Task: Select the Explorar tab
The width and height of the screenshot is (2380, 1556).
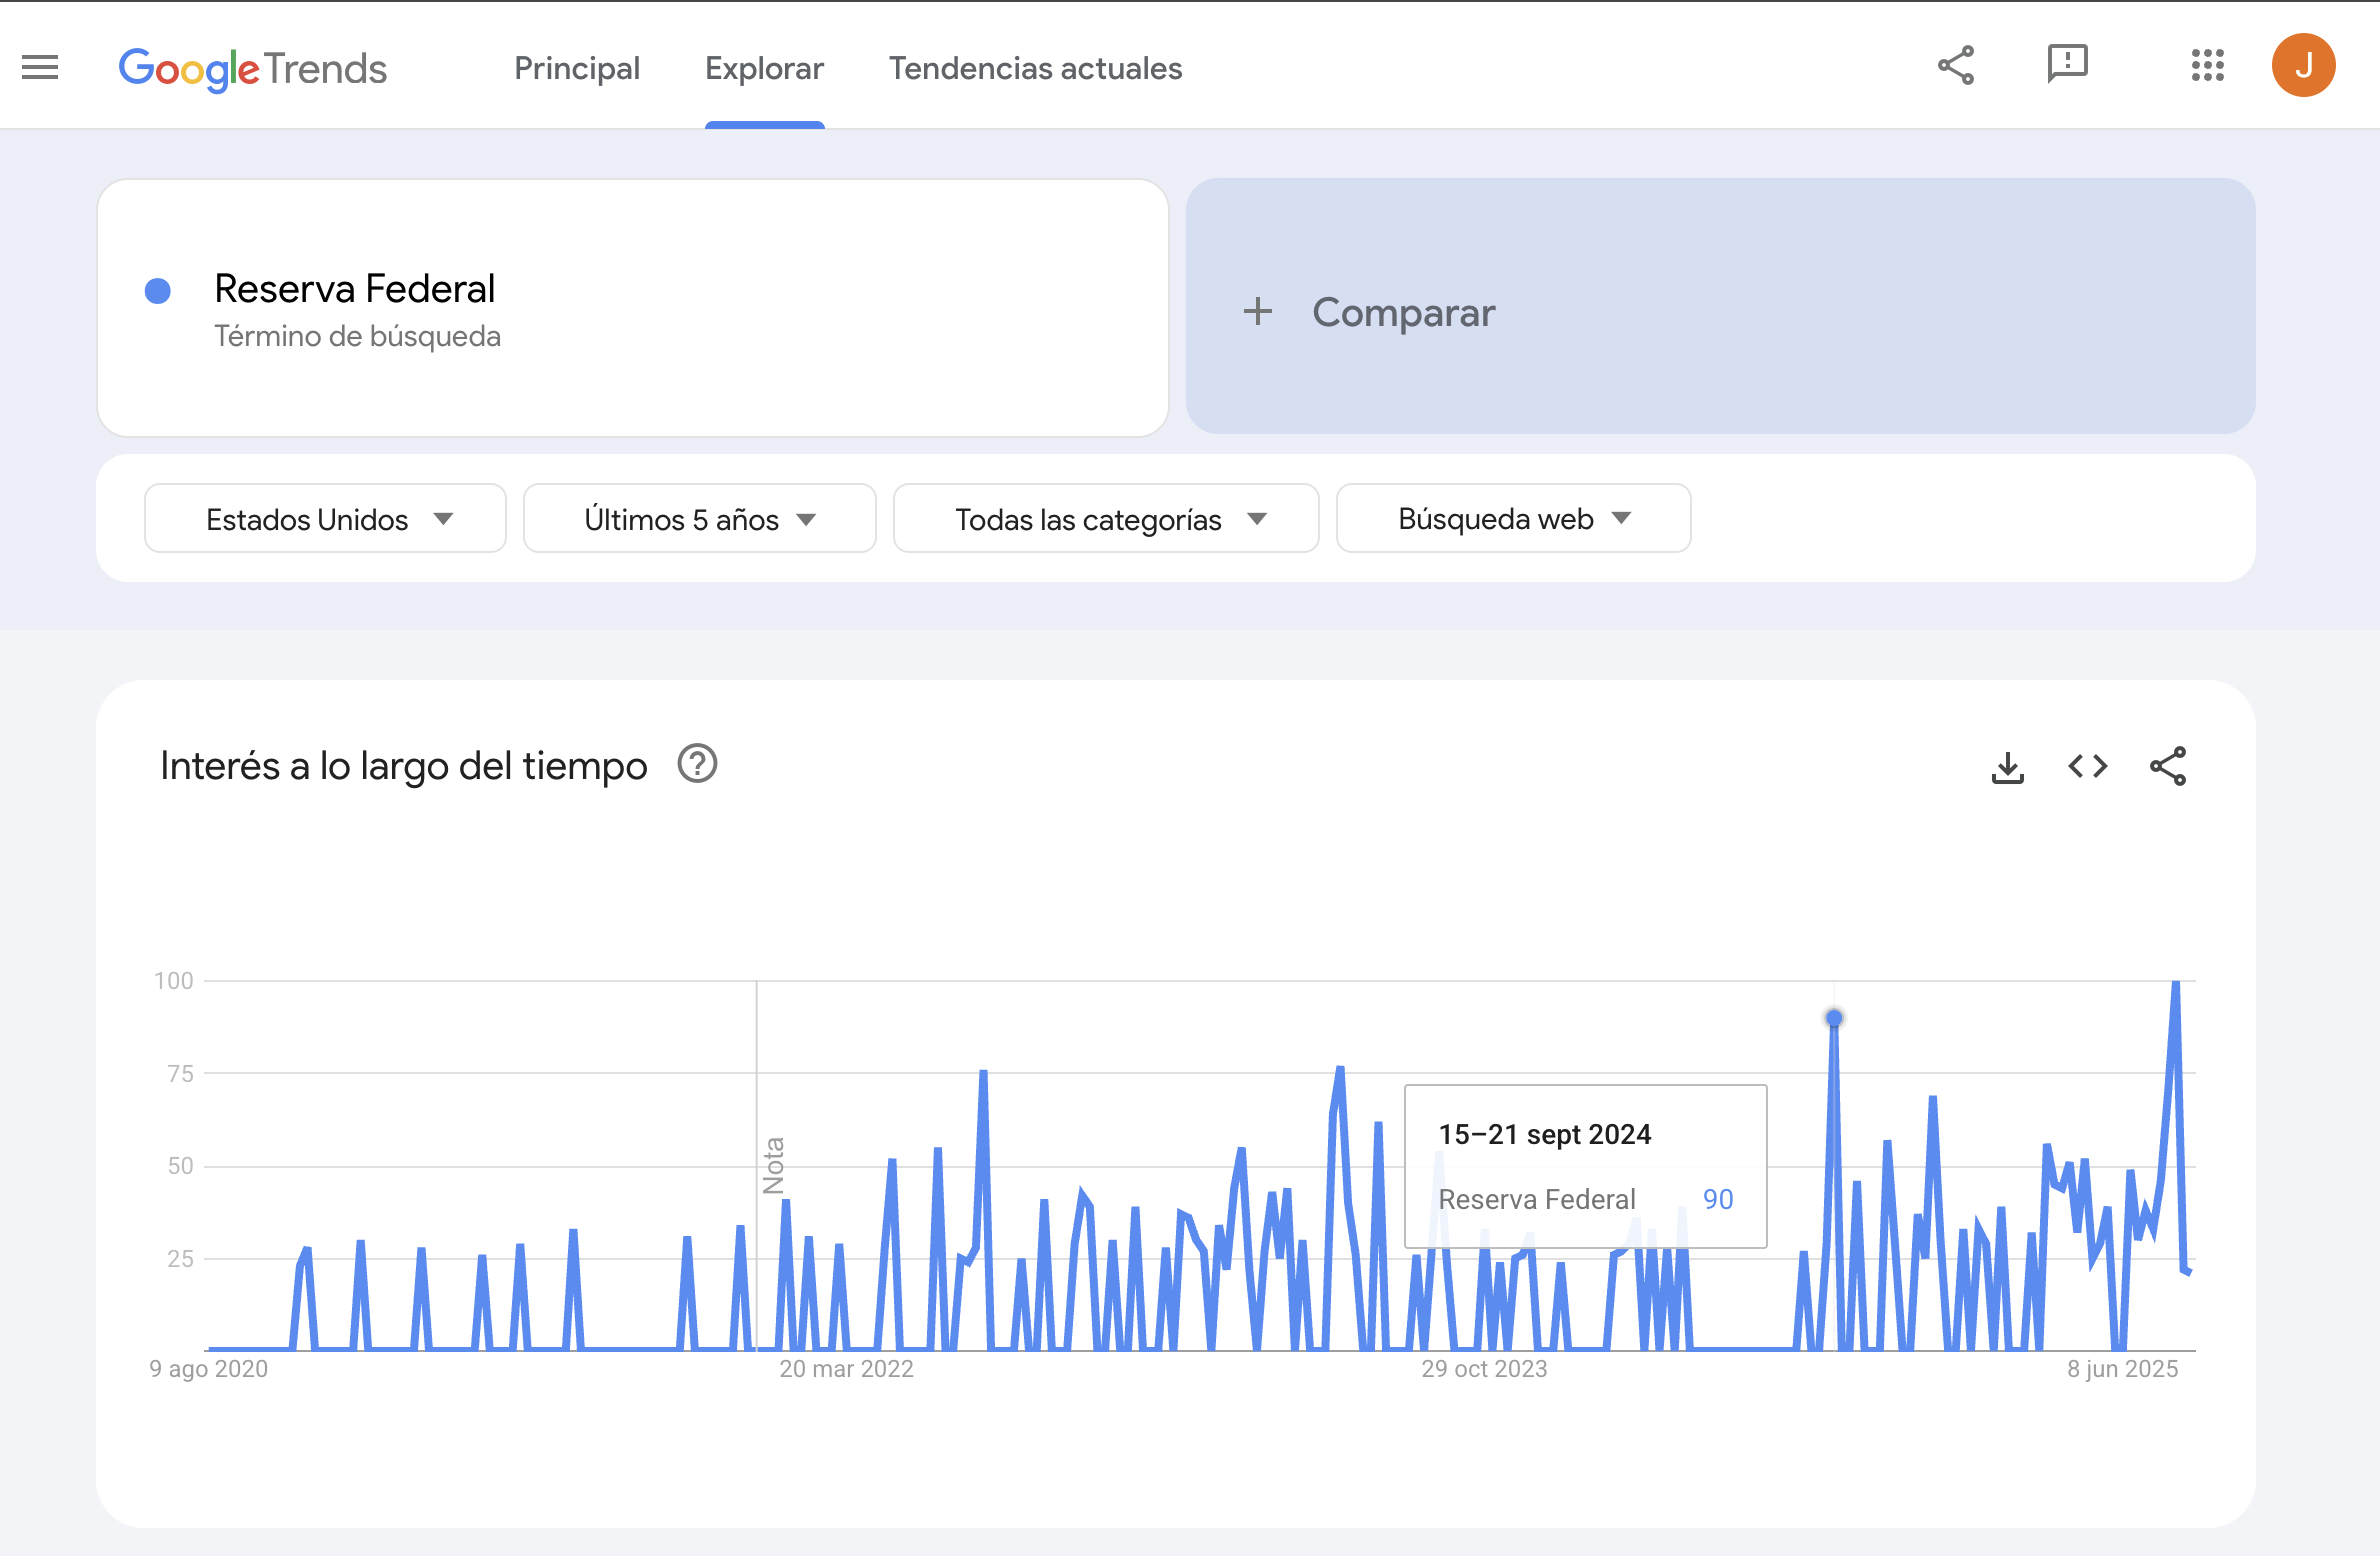Action: (764, 68)
